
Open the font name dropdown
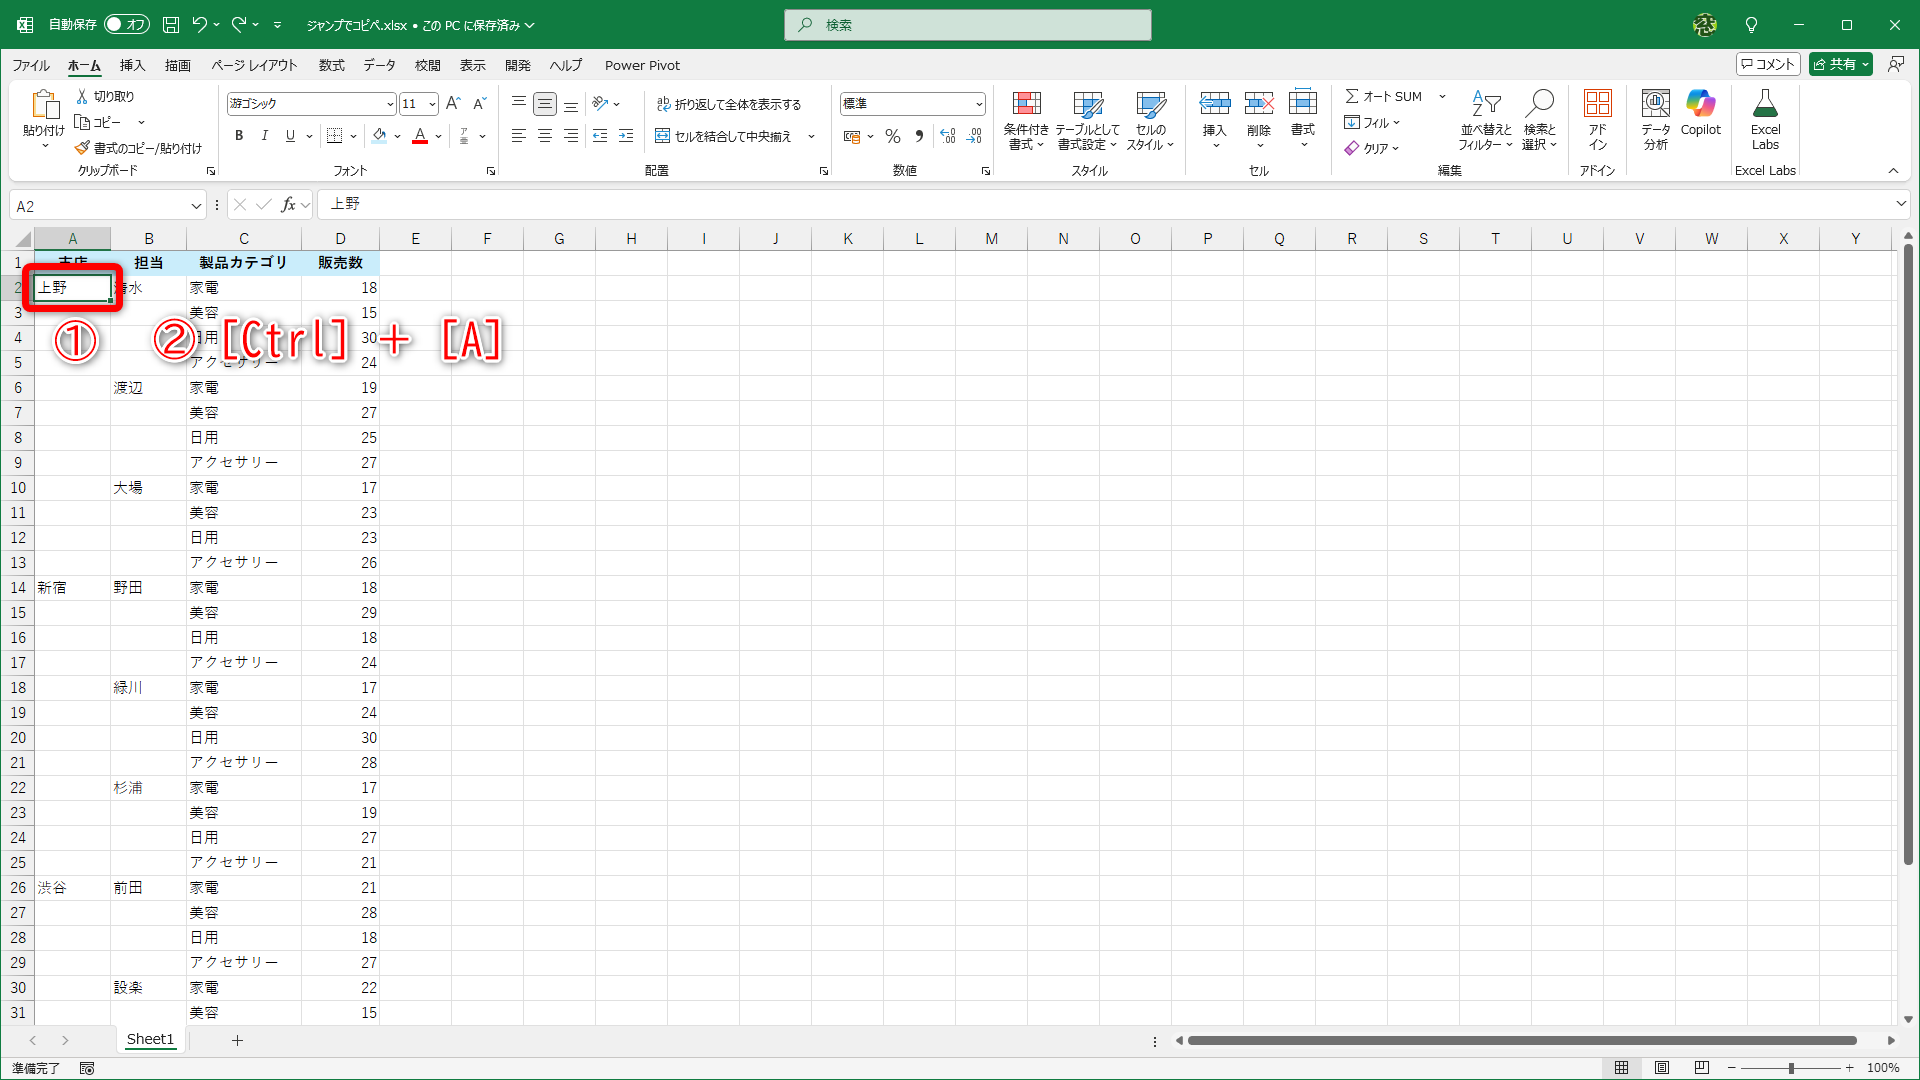pyautogui.click(x=390, y=104)
